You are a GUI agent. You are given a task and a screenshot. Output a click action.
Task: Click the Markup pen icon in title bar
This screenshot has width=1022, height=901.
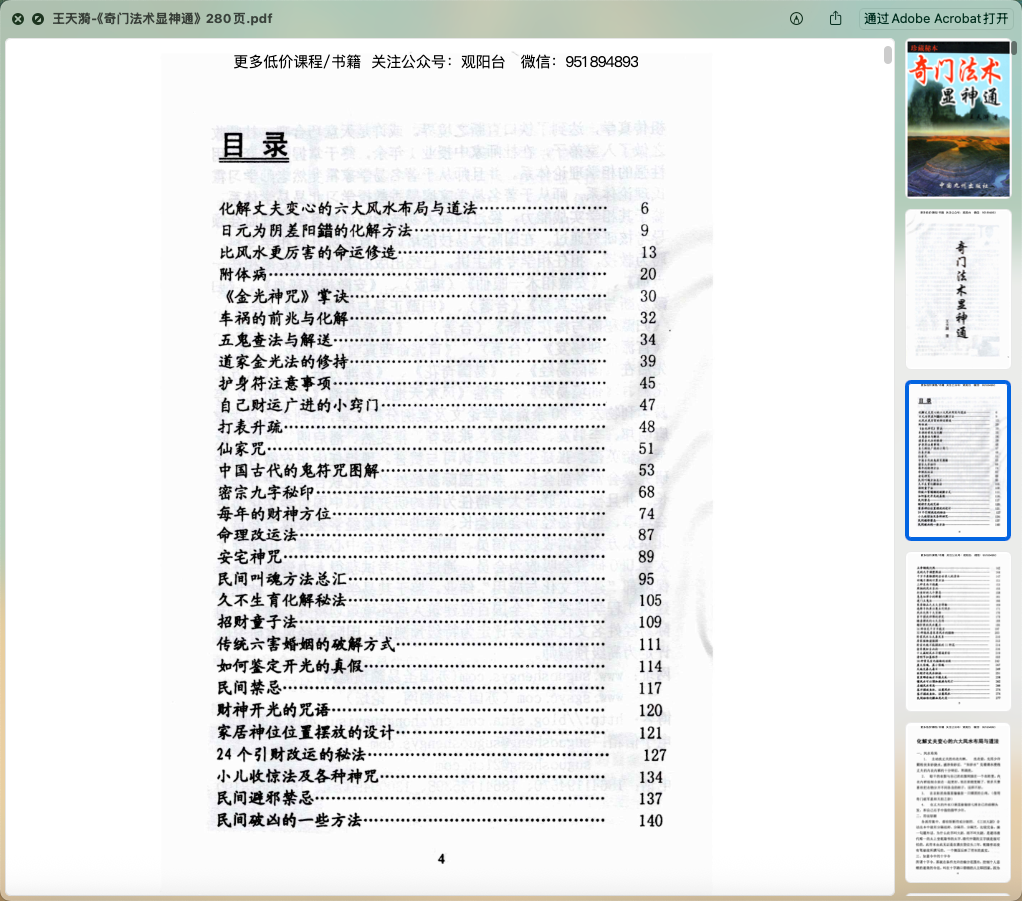pos(797,19)
